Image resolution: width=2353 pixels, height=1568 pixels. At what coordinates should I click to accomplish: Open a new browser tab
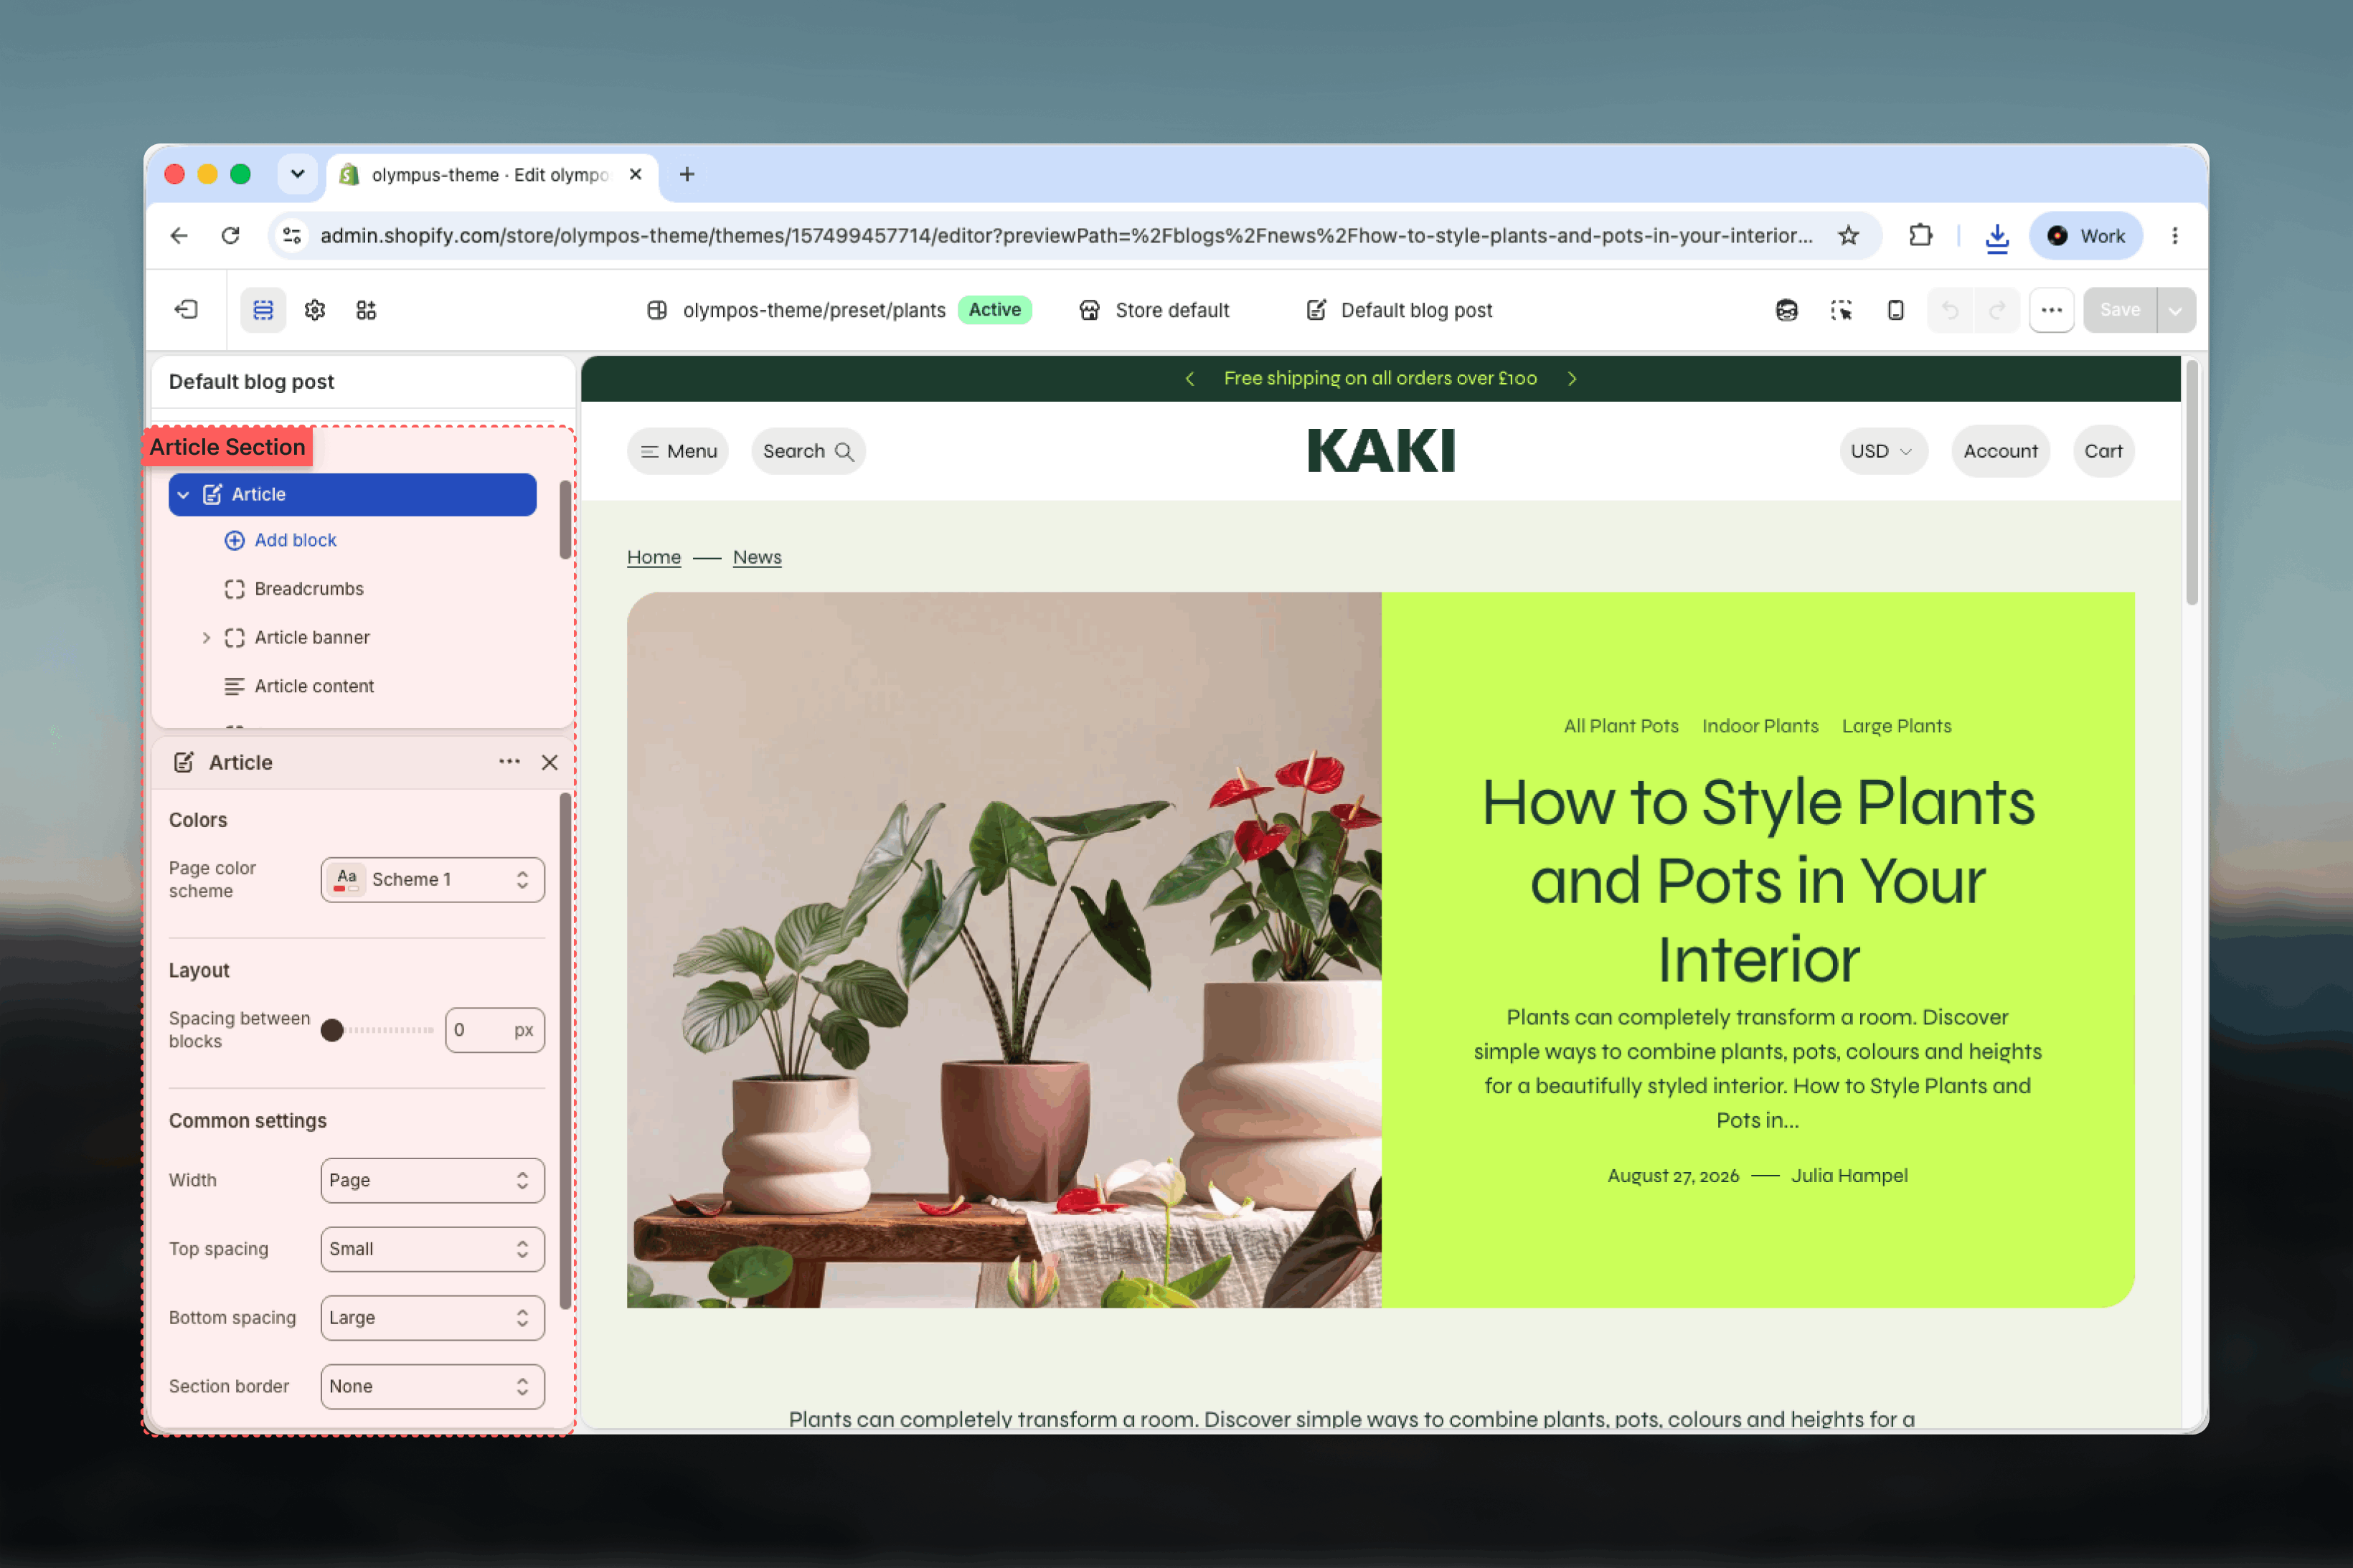[x=687, y=174]
